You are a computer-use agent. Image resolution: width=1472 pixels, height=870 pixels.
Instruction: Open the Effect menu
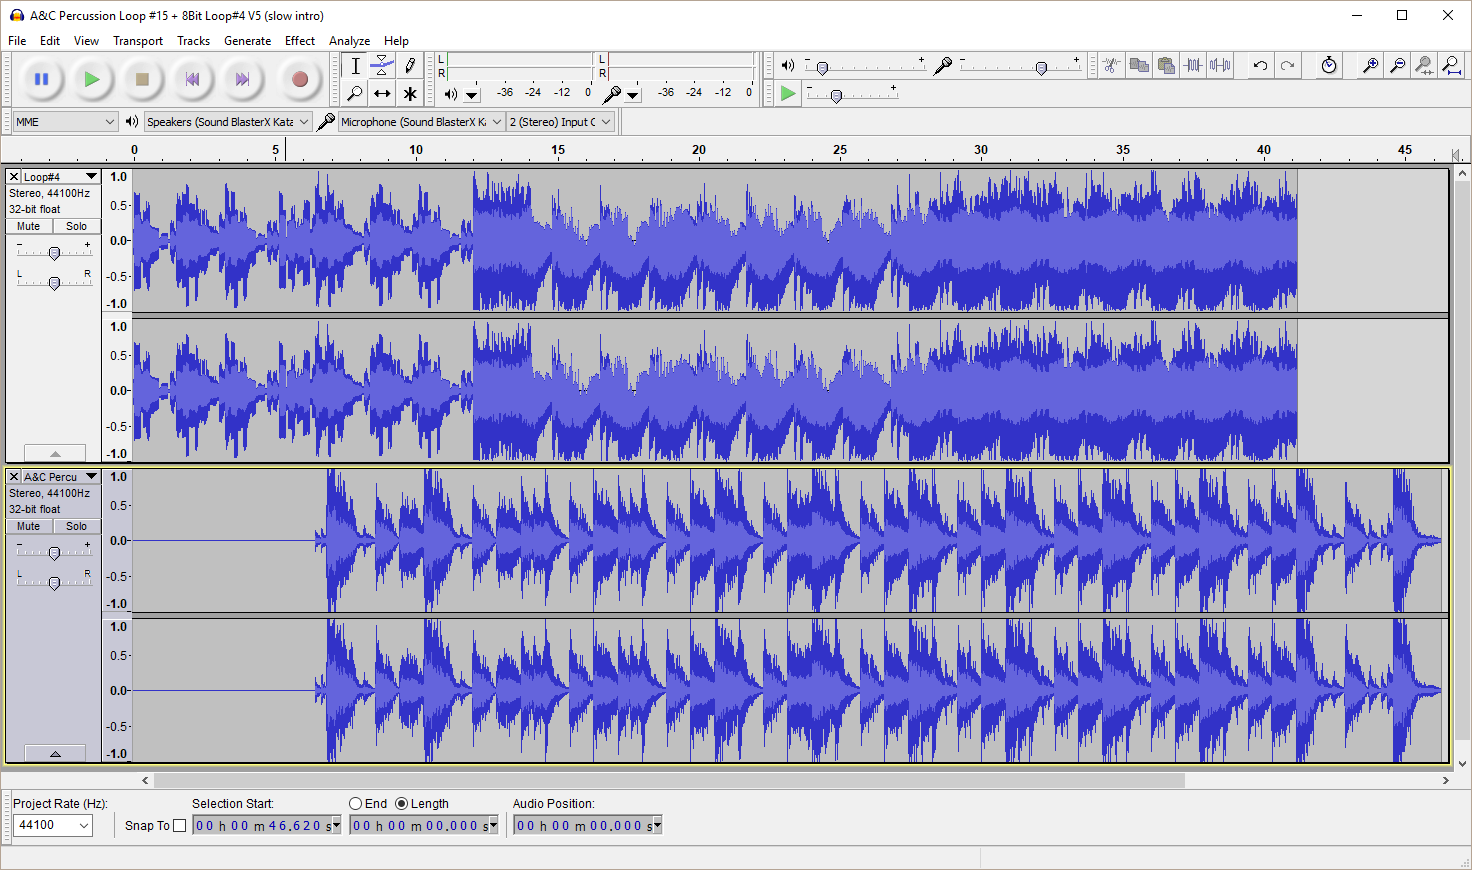(x=299, y=41)
